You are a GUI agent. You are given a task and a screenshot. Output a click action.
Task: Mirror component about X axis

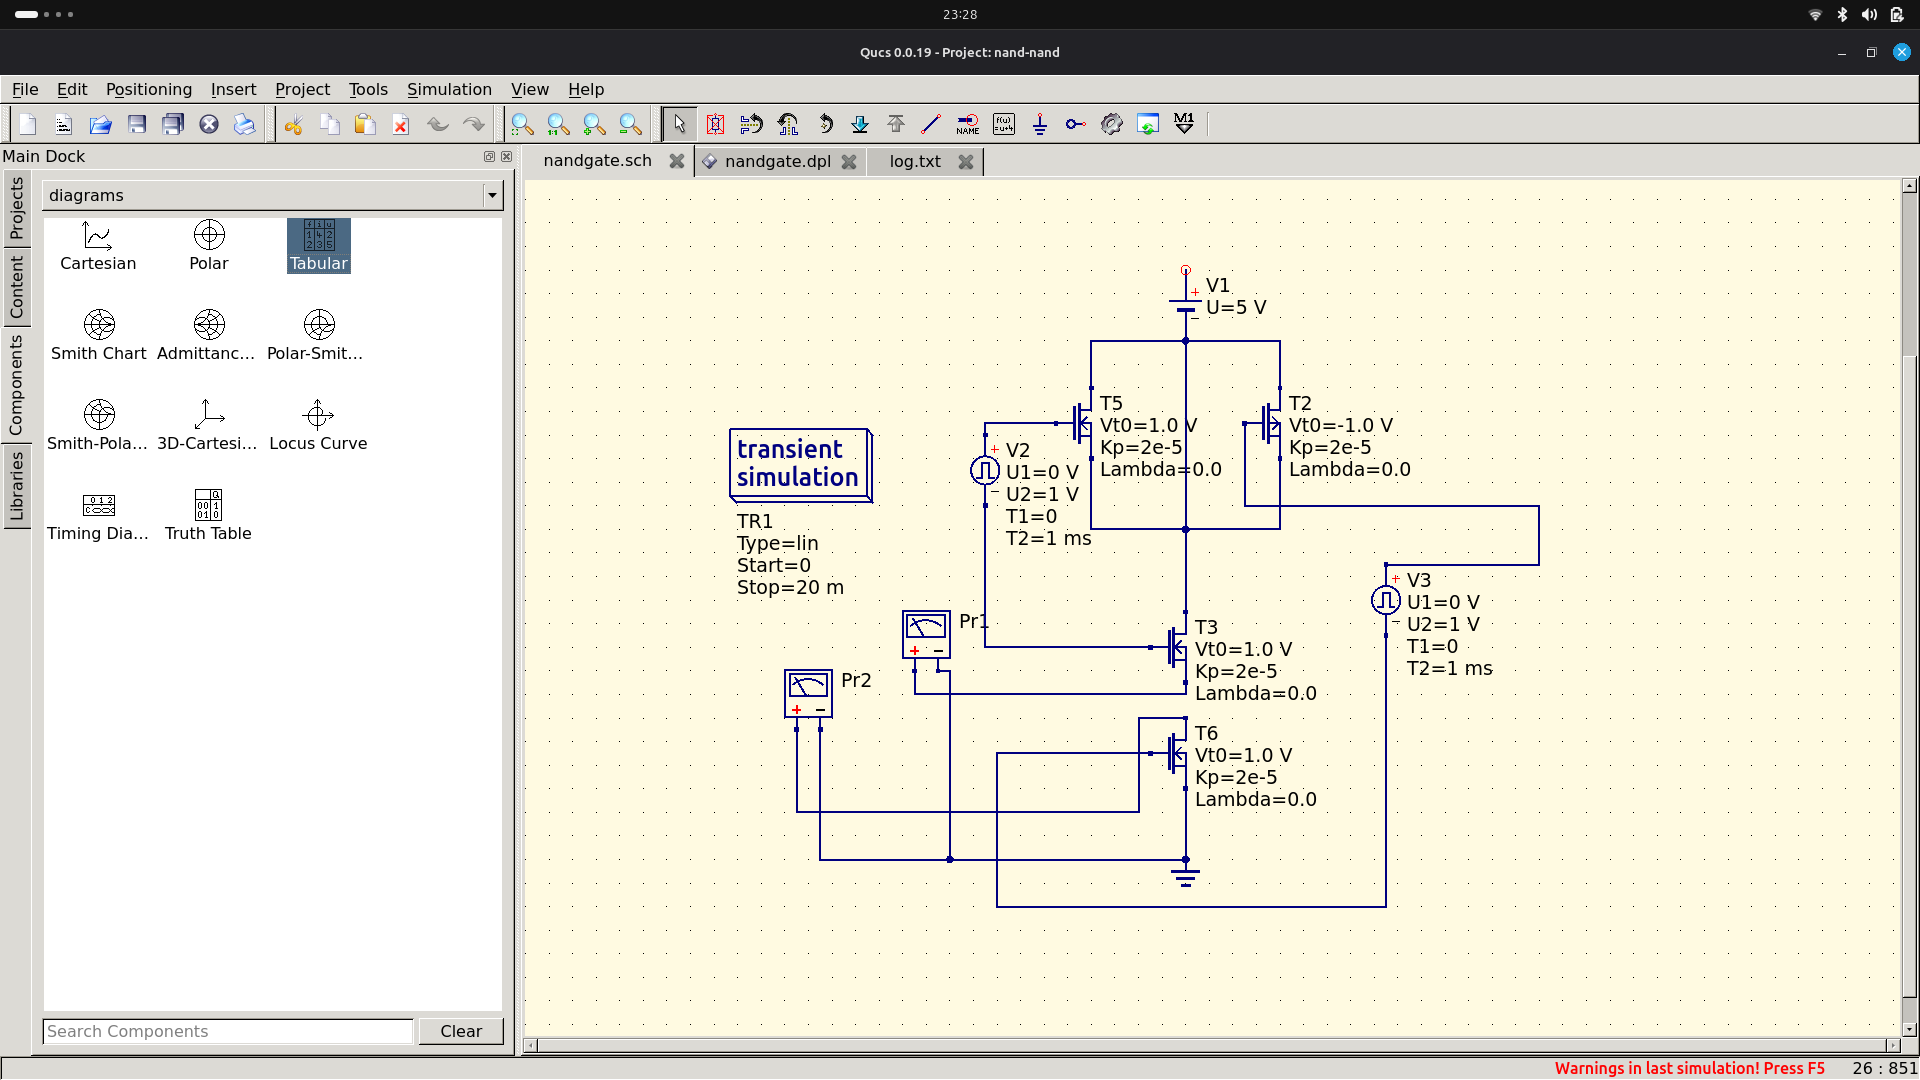click(x=751, y=124)
